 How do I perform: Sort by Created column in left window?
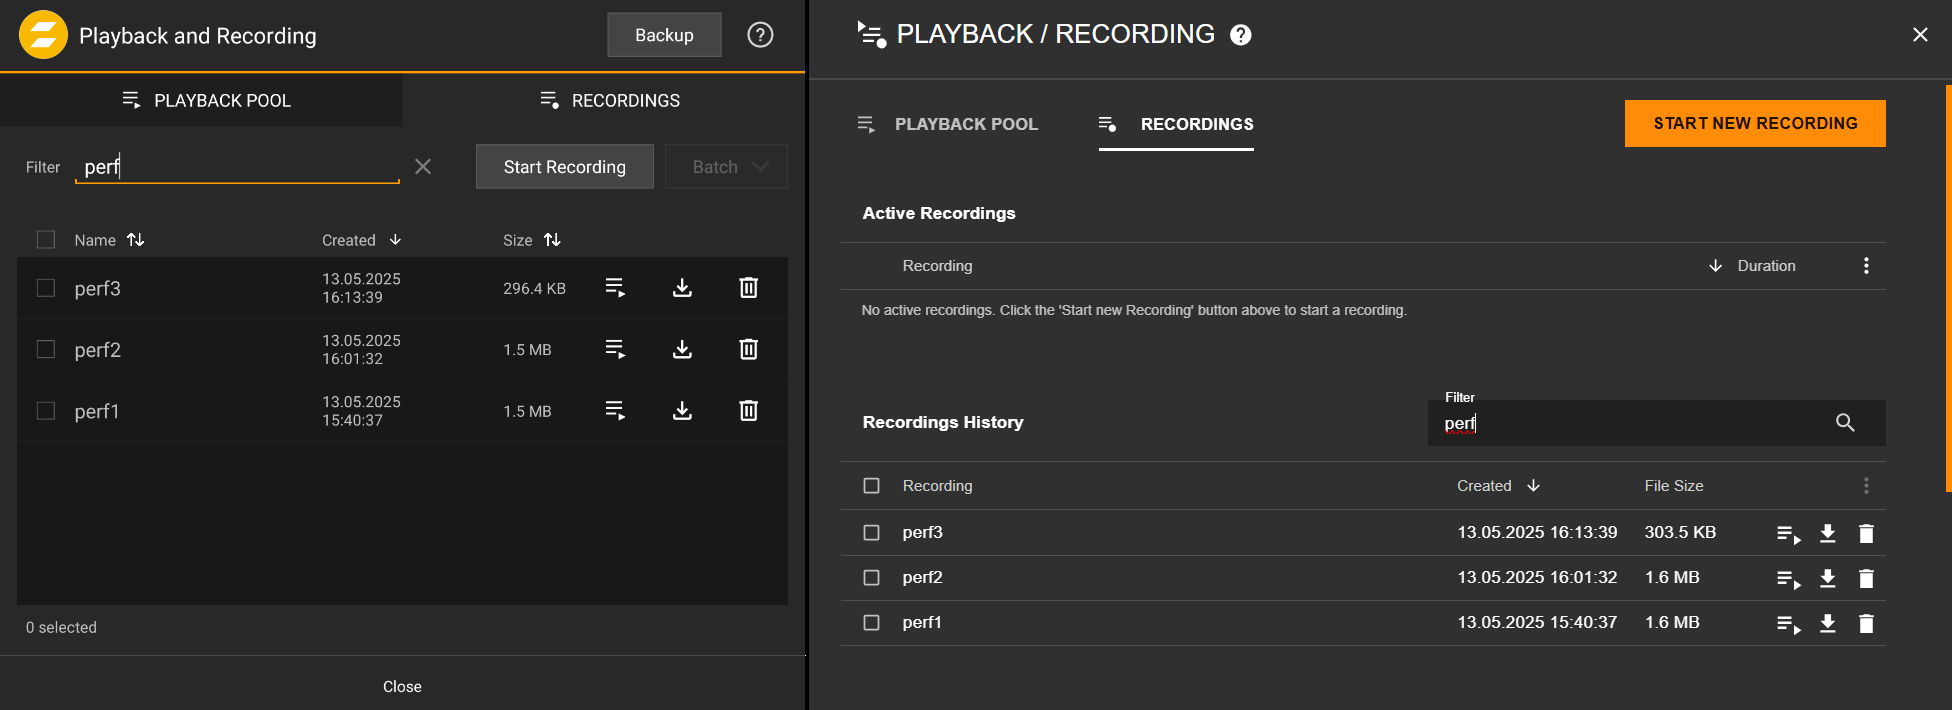tap(361, 240)
